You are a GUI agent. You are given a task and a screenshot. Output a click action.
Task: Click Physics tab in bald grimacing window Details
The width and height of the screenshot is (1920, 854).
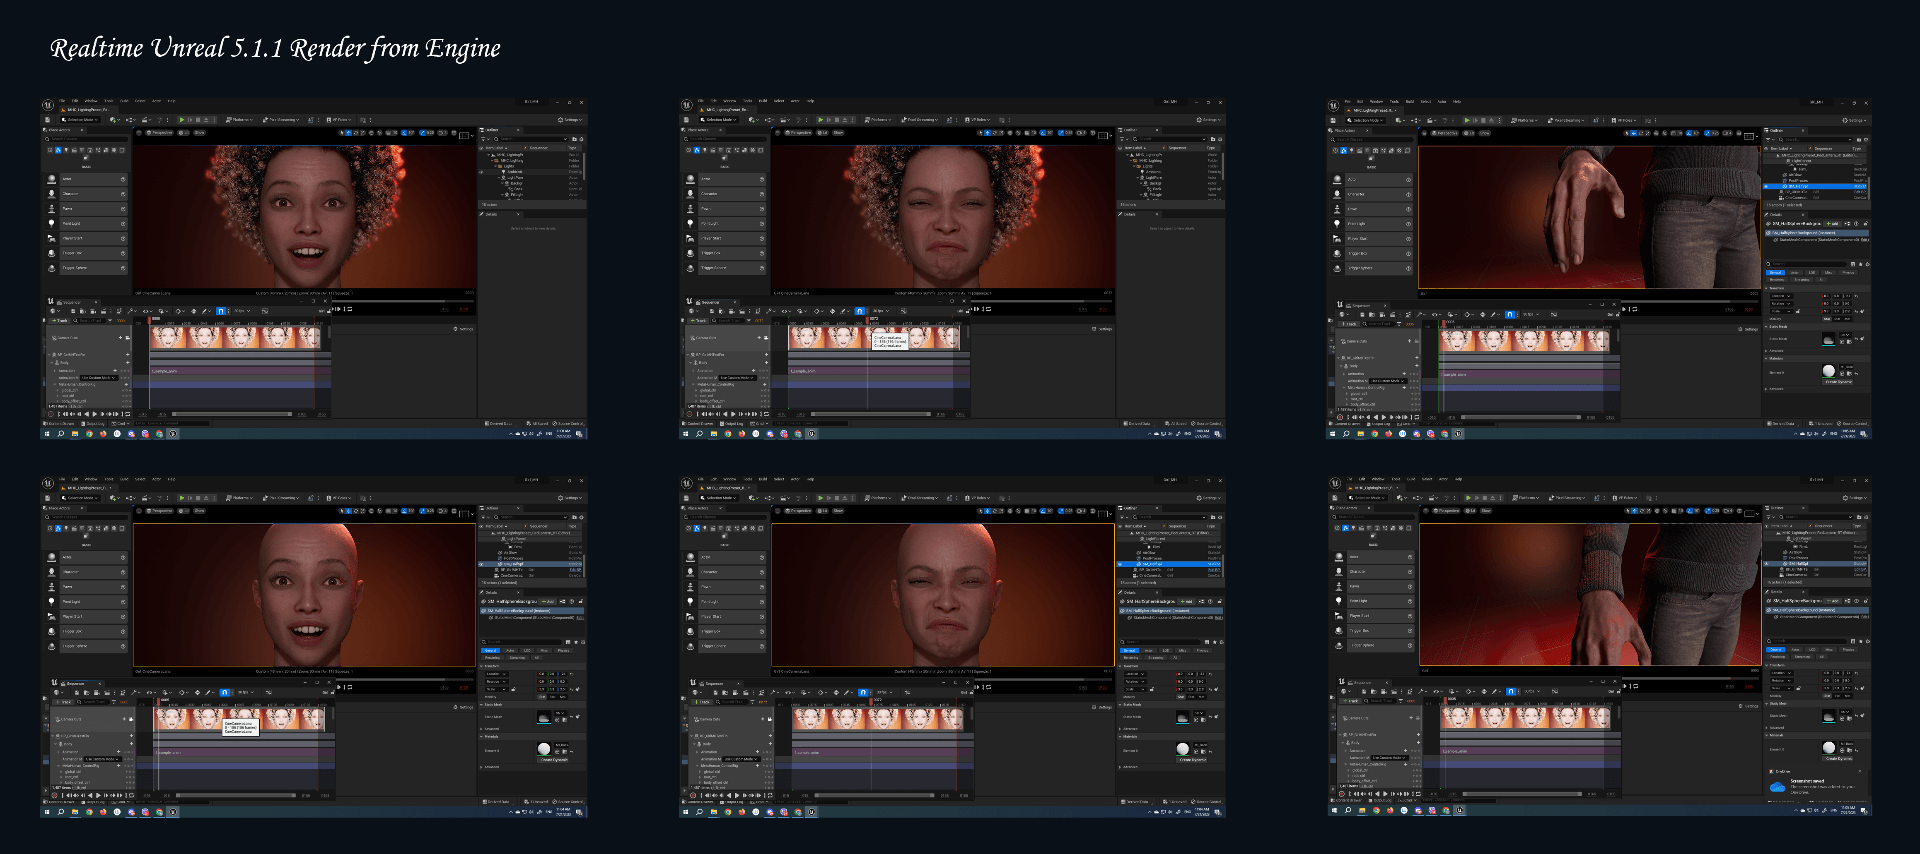point(1202,650)
